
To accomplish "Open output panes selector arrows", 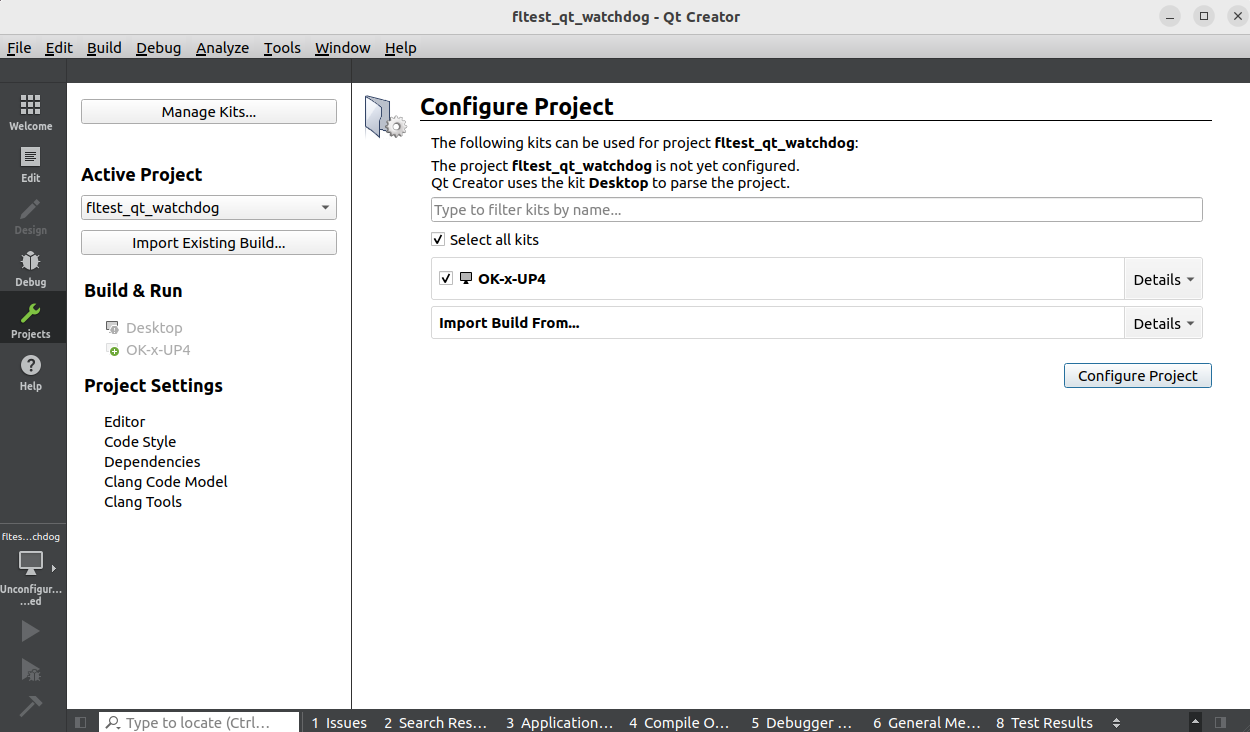I will point(1116,722).
